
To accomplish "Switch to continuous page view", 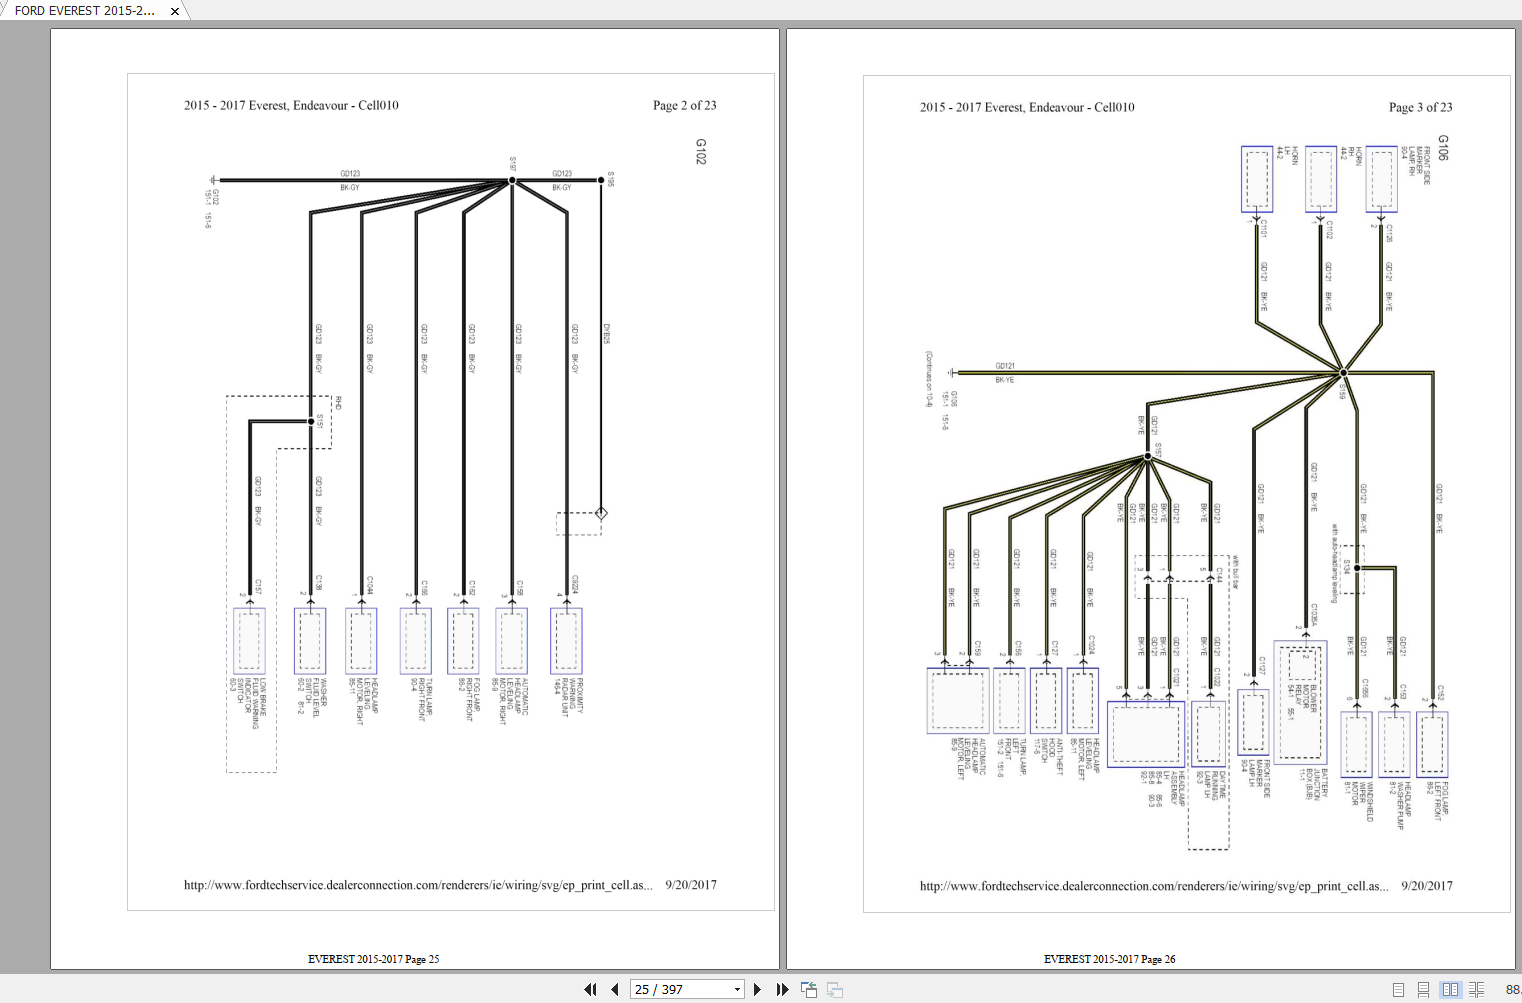I will pos(1423,989).
